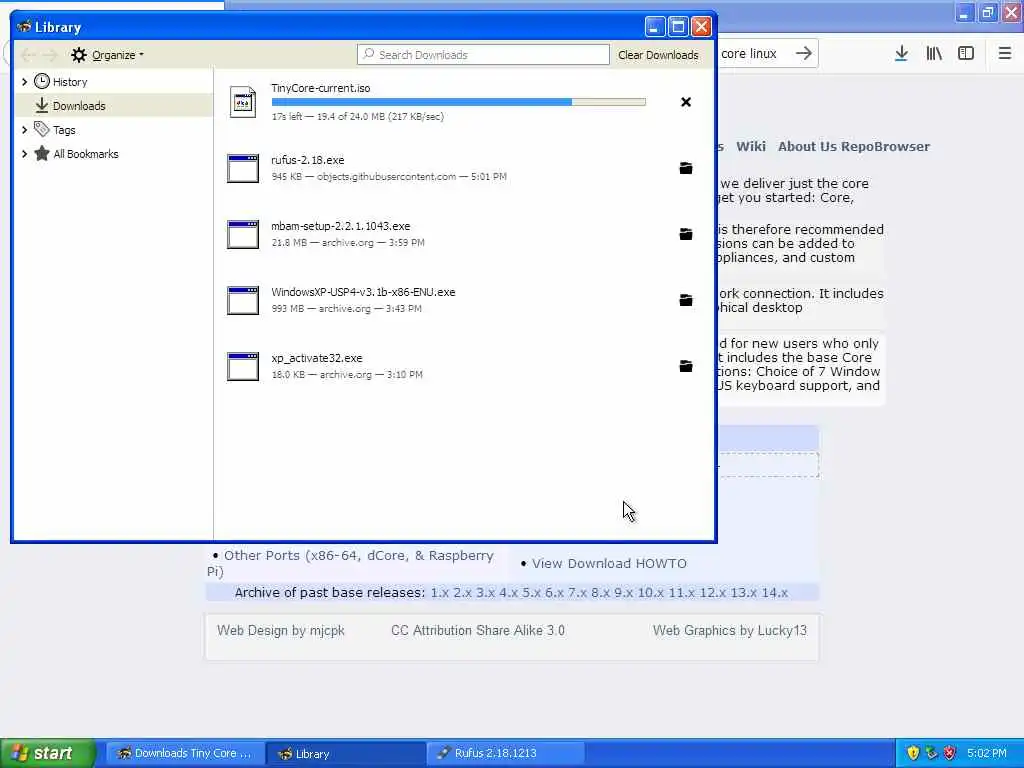Expand the History tree node
Image resolution: width=1024 pixels, height=768 pixels.
coord(24,82)
